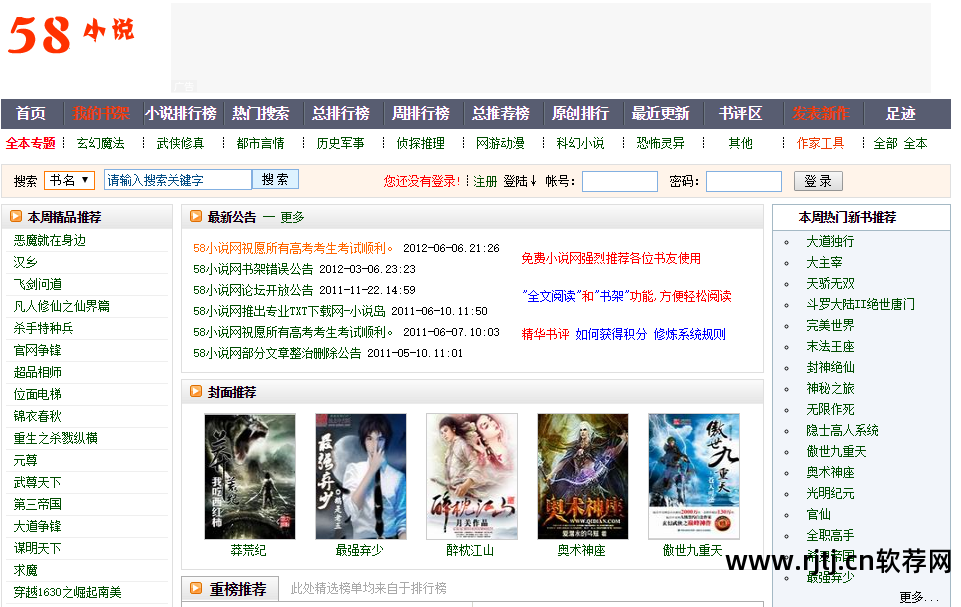The width and height of the screenshot is (961, 607).
Task: Open 书评区 navigation item
Action: [x=740, y=113]
